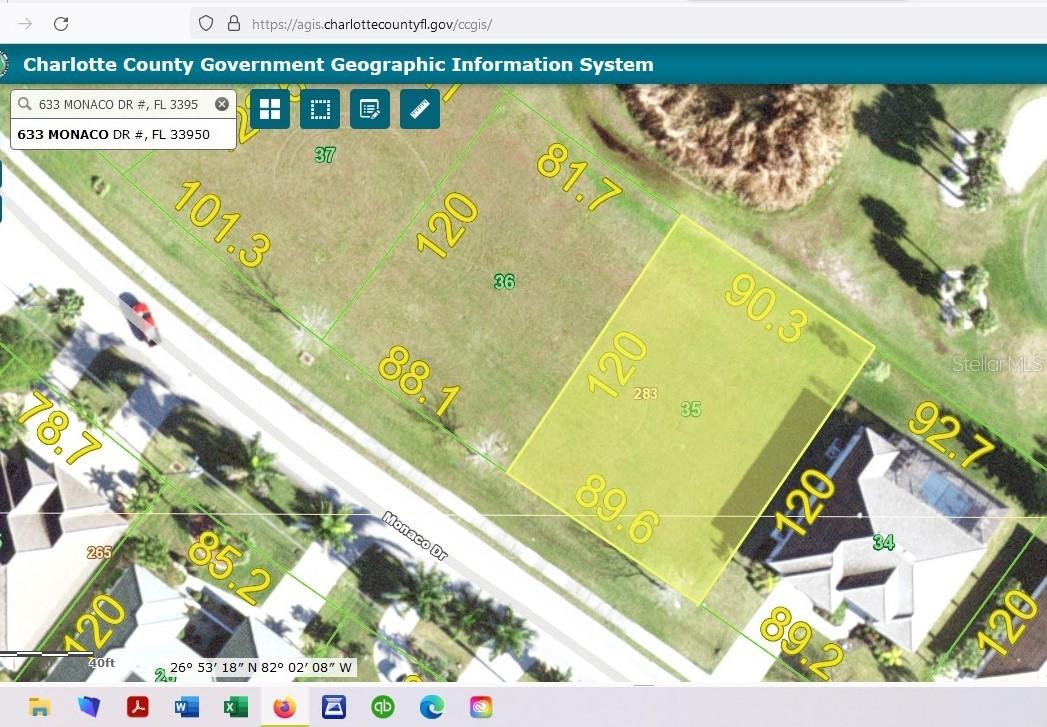Open QuickBooks from the taskbar
Image resolution: width=1047 pixels, height=727 pixels.
click(x=382, y=707)
